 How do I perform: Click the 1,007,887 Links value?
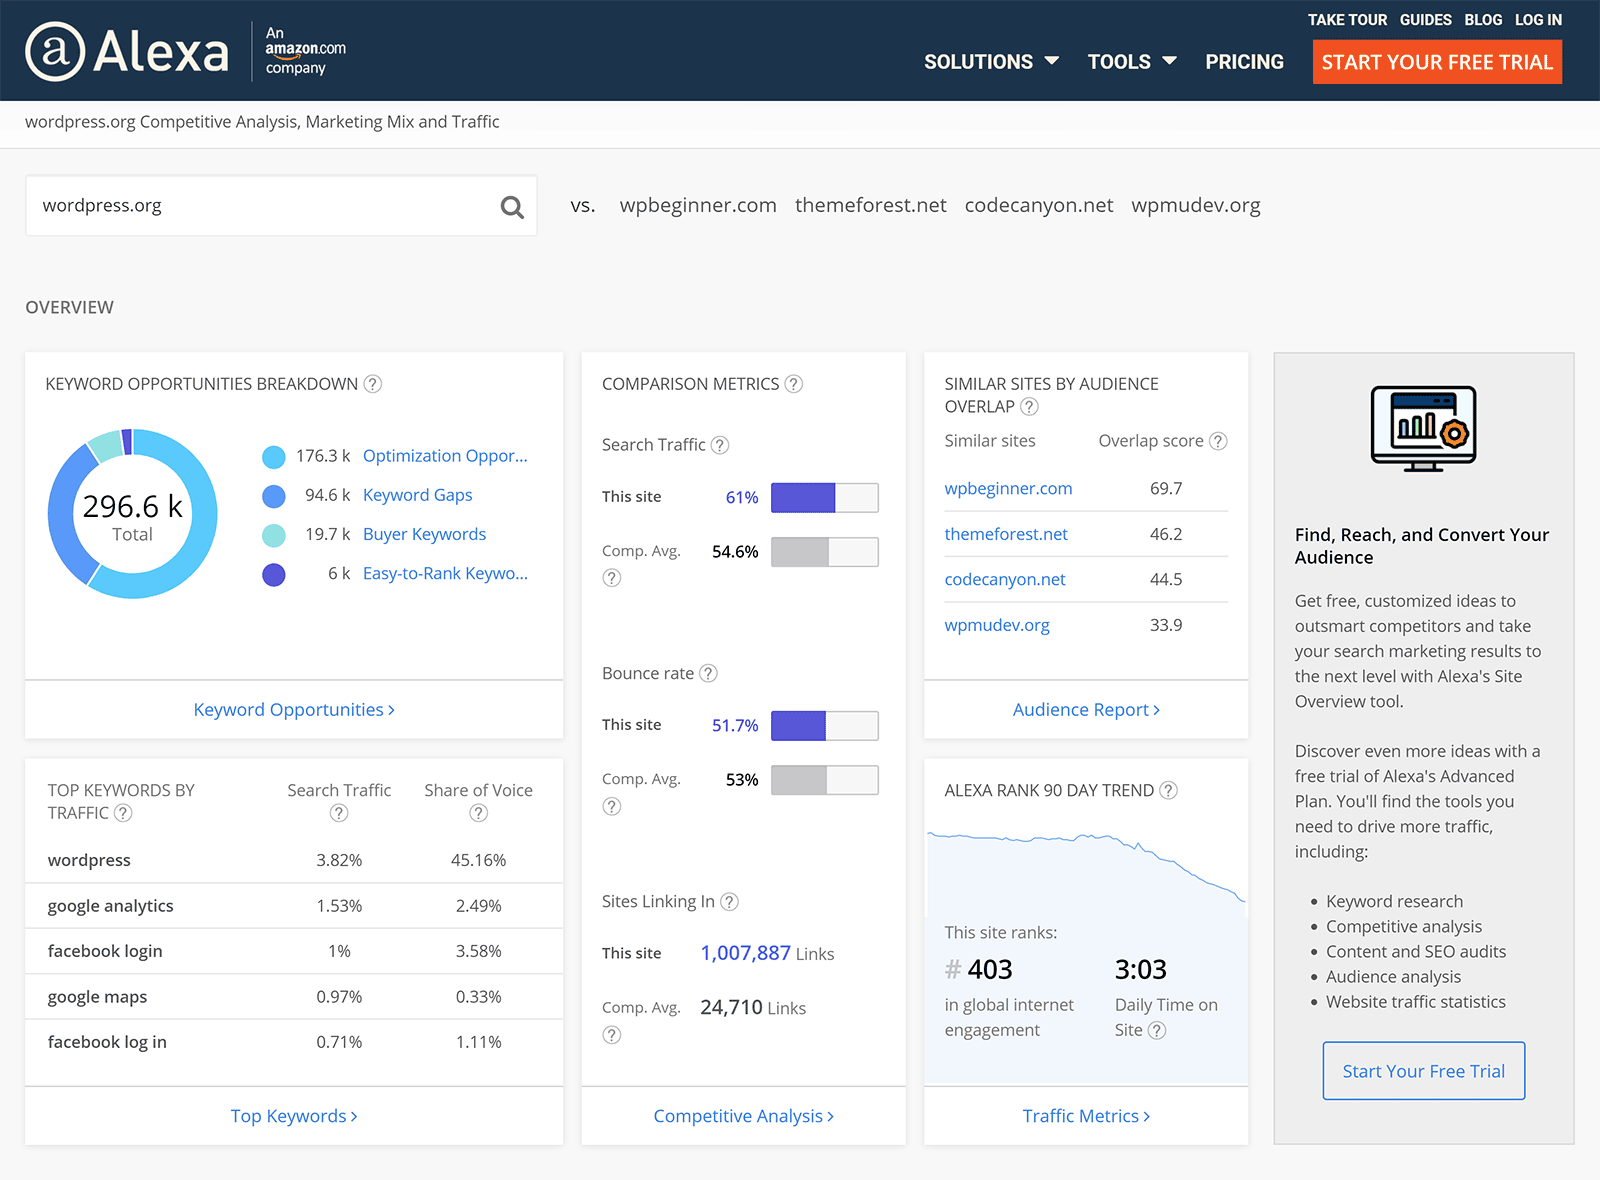pyautogui.click(x=767, y=953)
